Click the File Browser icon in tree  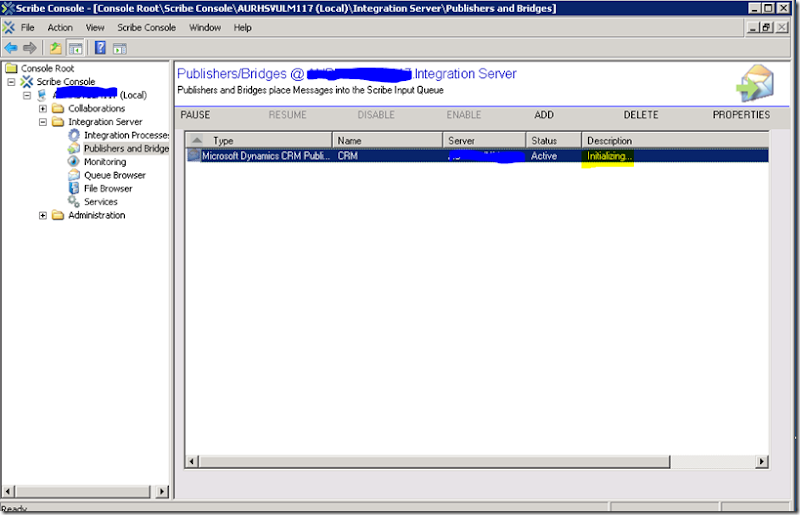coord(74,188)
